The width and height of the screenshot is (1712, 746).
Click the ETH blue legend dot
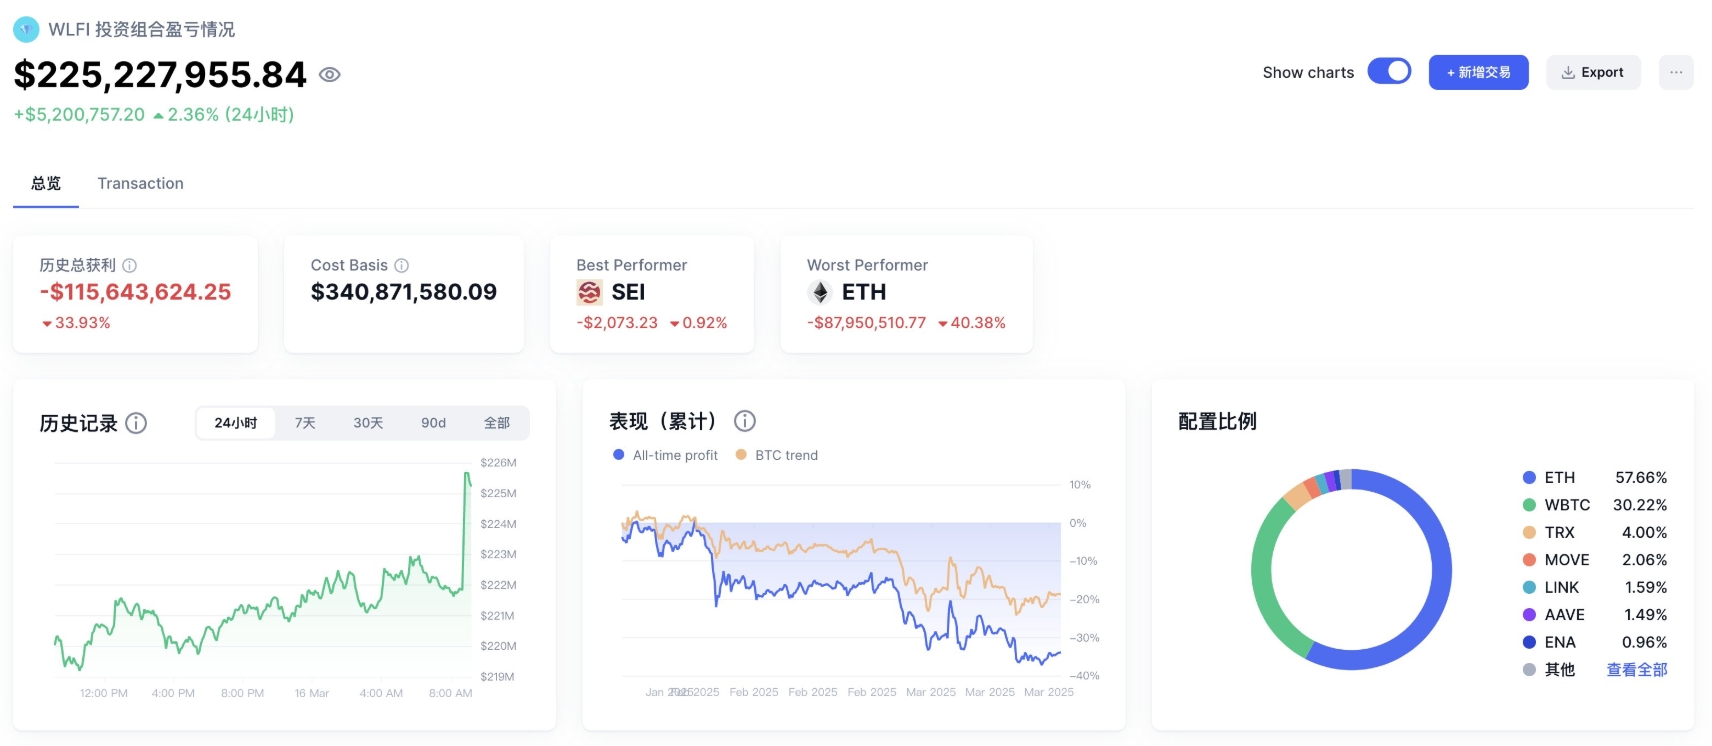tap(1529, 478)
